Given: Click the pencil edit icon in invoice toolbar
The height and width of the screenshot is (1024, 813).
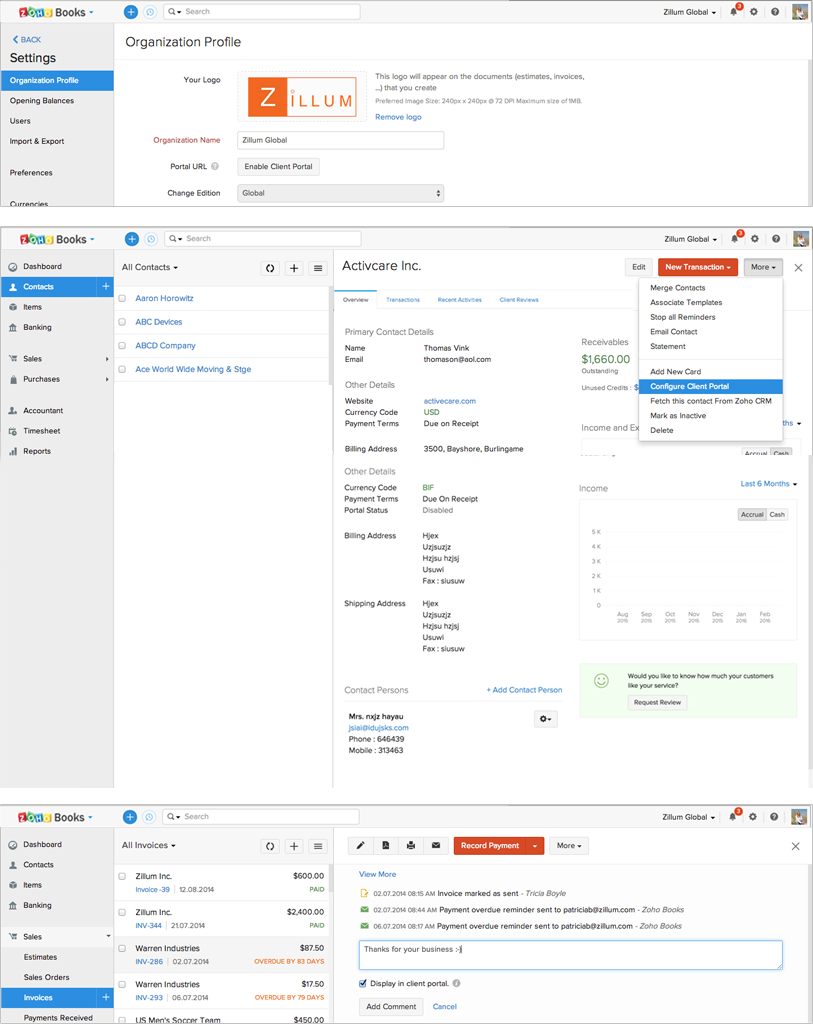Looking at the screenshot, I should pos(360,845).
